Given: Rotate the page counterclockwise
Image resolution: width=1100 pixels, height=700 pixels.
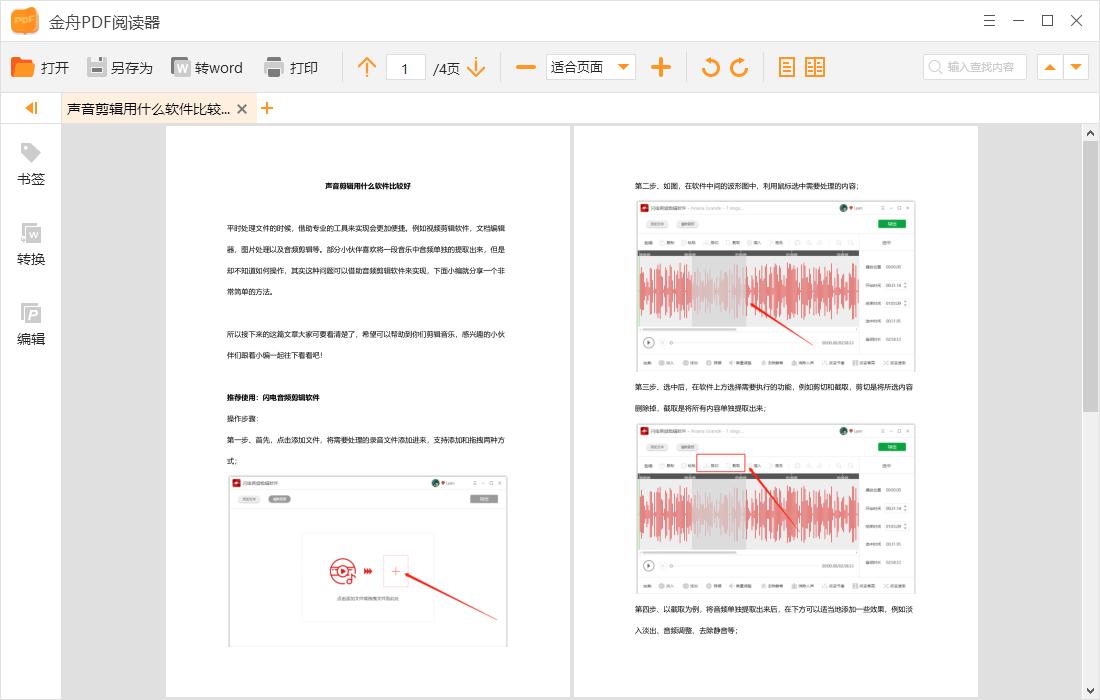Looking at the screenshot, I should click(x=710, y=67).
